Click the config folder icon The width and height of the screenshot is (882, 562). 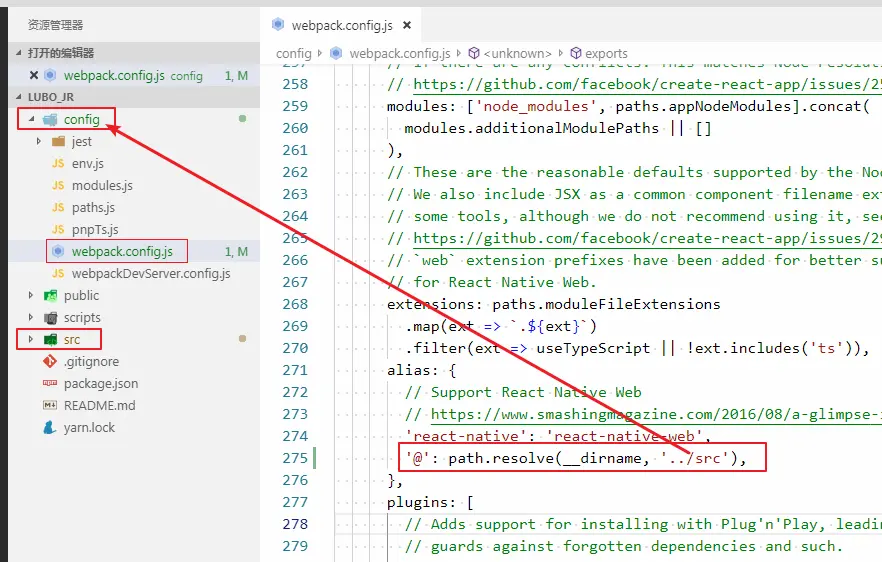(50, 120)
